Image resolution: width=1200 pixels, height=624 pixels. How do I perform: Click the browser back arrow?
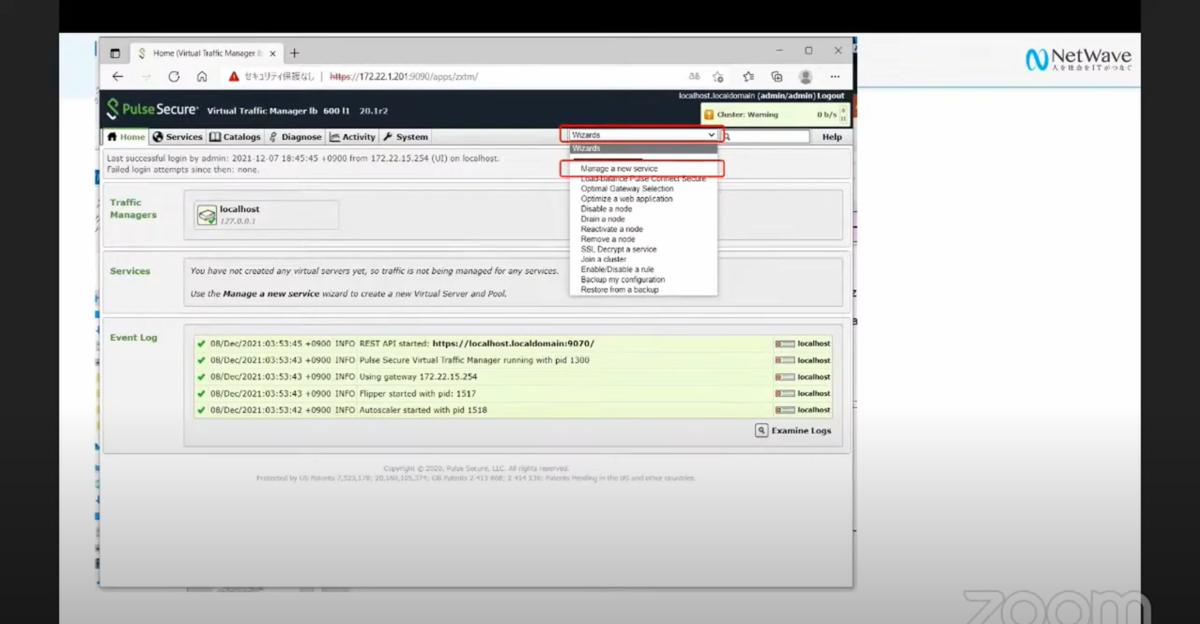click(x=118, y=76)
